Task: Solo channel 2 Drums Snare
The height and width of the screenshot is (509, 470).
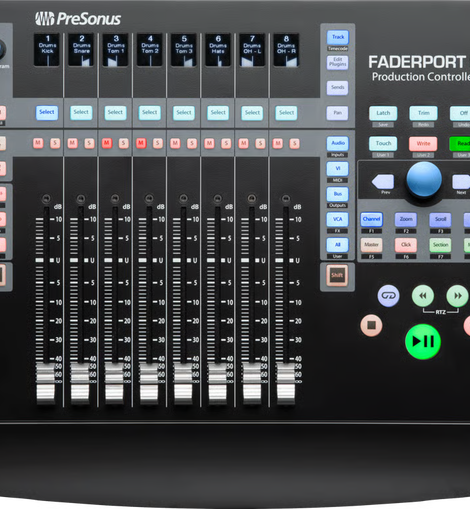Action: click(x=89, y=143)
